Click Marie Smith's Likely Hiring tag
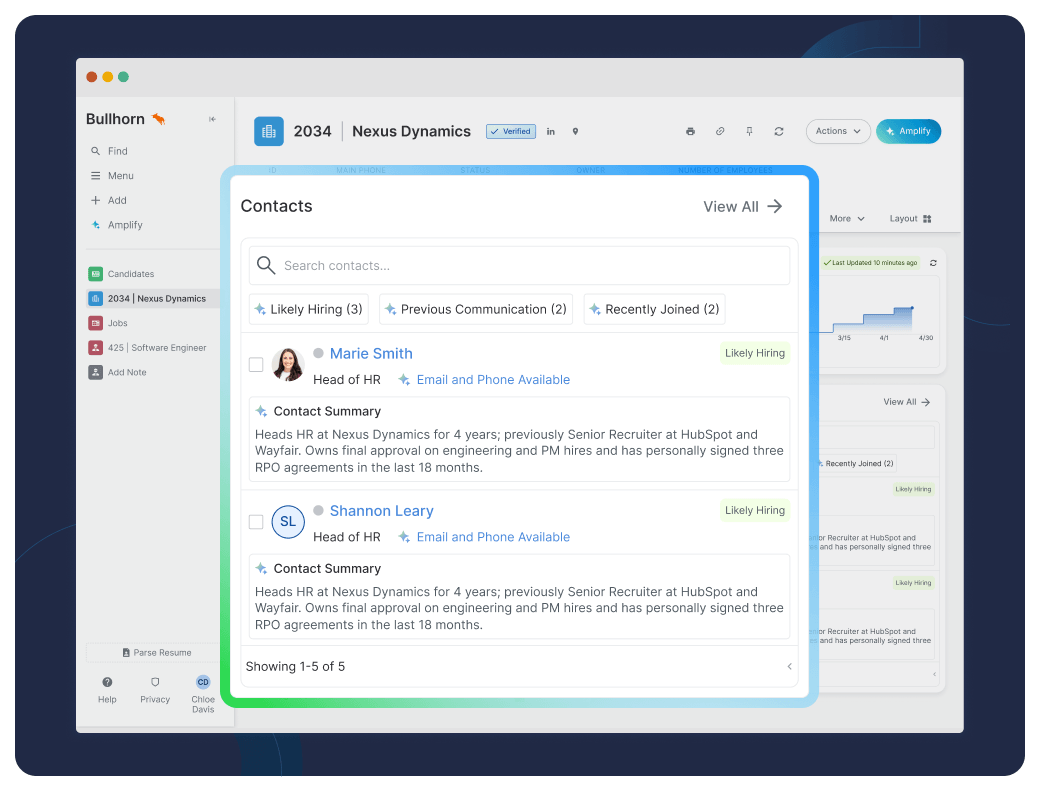Screen dimensions: 1040x790 (755, 353)
